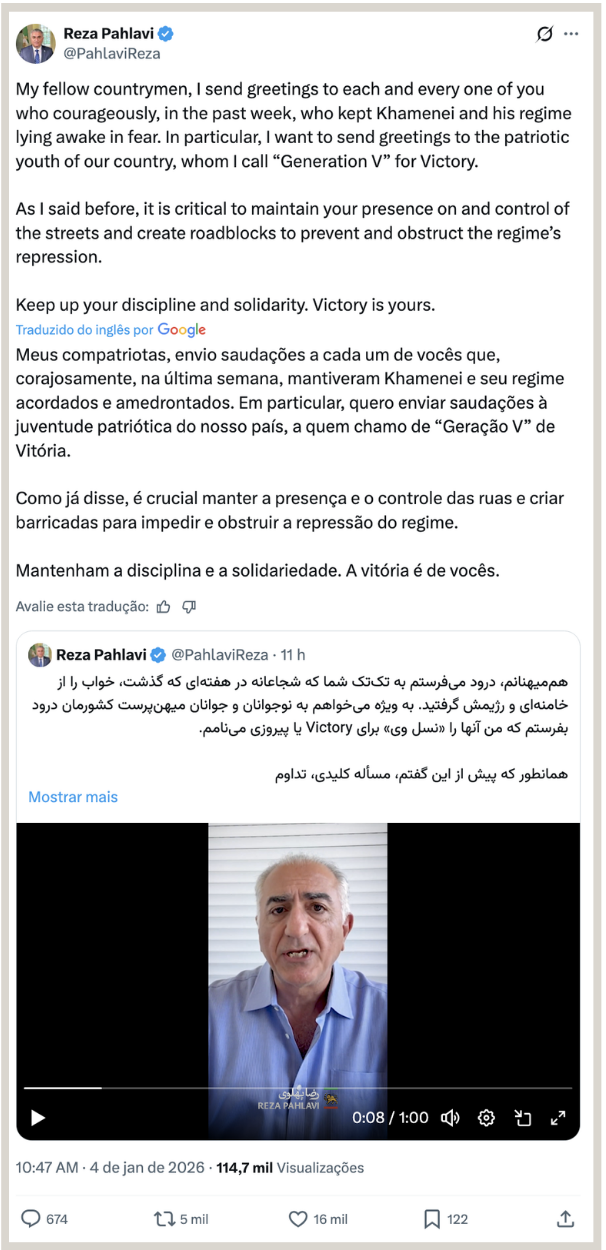Click the thumbs up translation rating
Screen dimensions: 606x1250
(164, 606)
